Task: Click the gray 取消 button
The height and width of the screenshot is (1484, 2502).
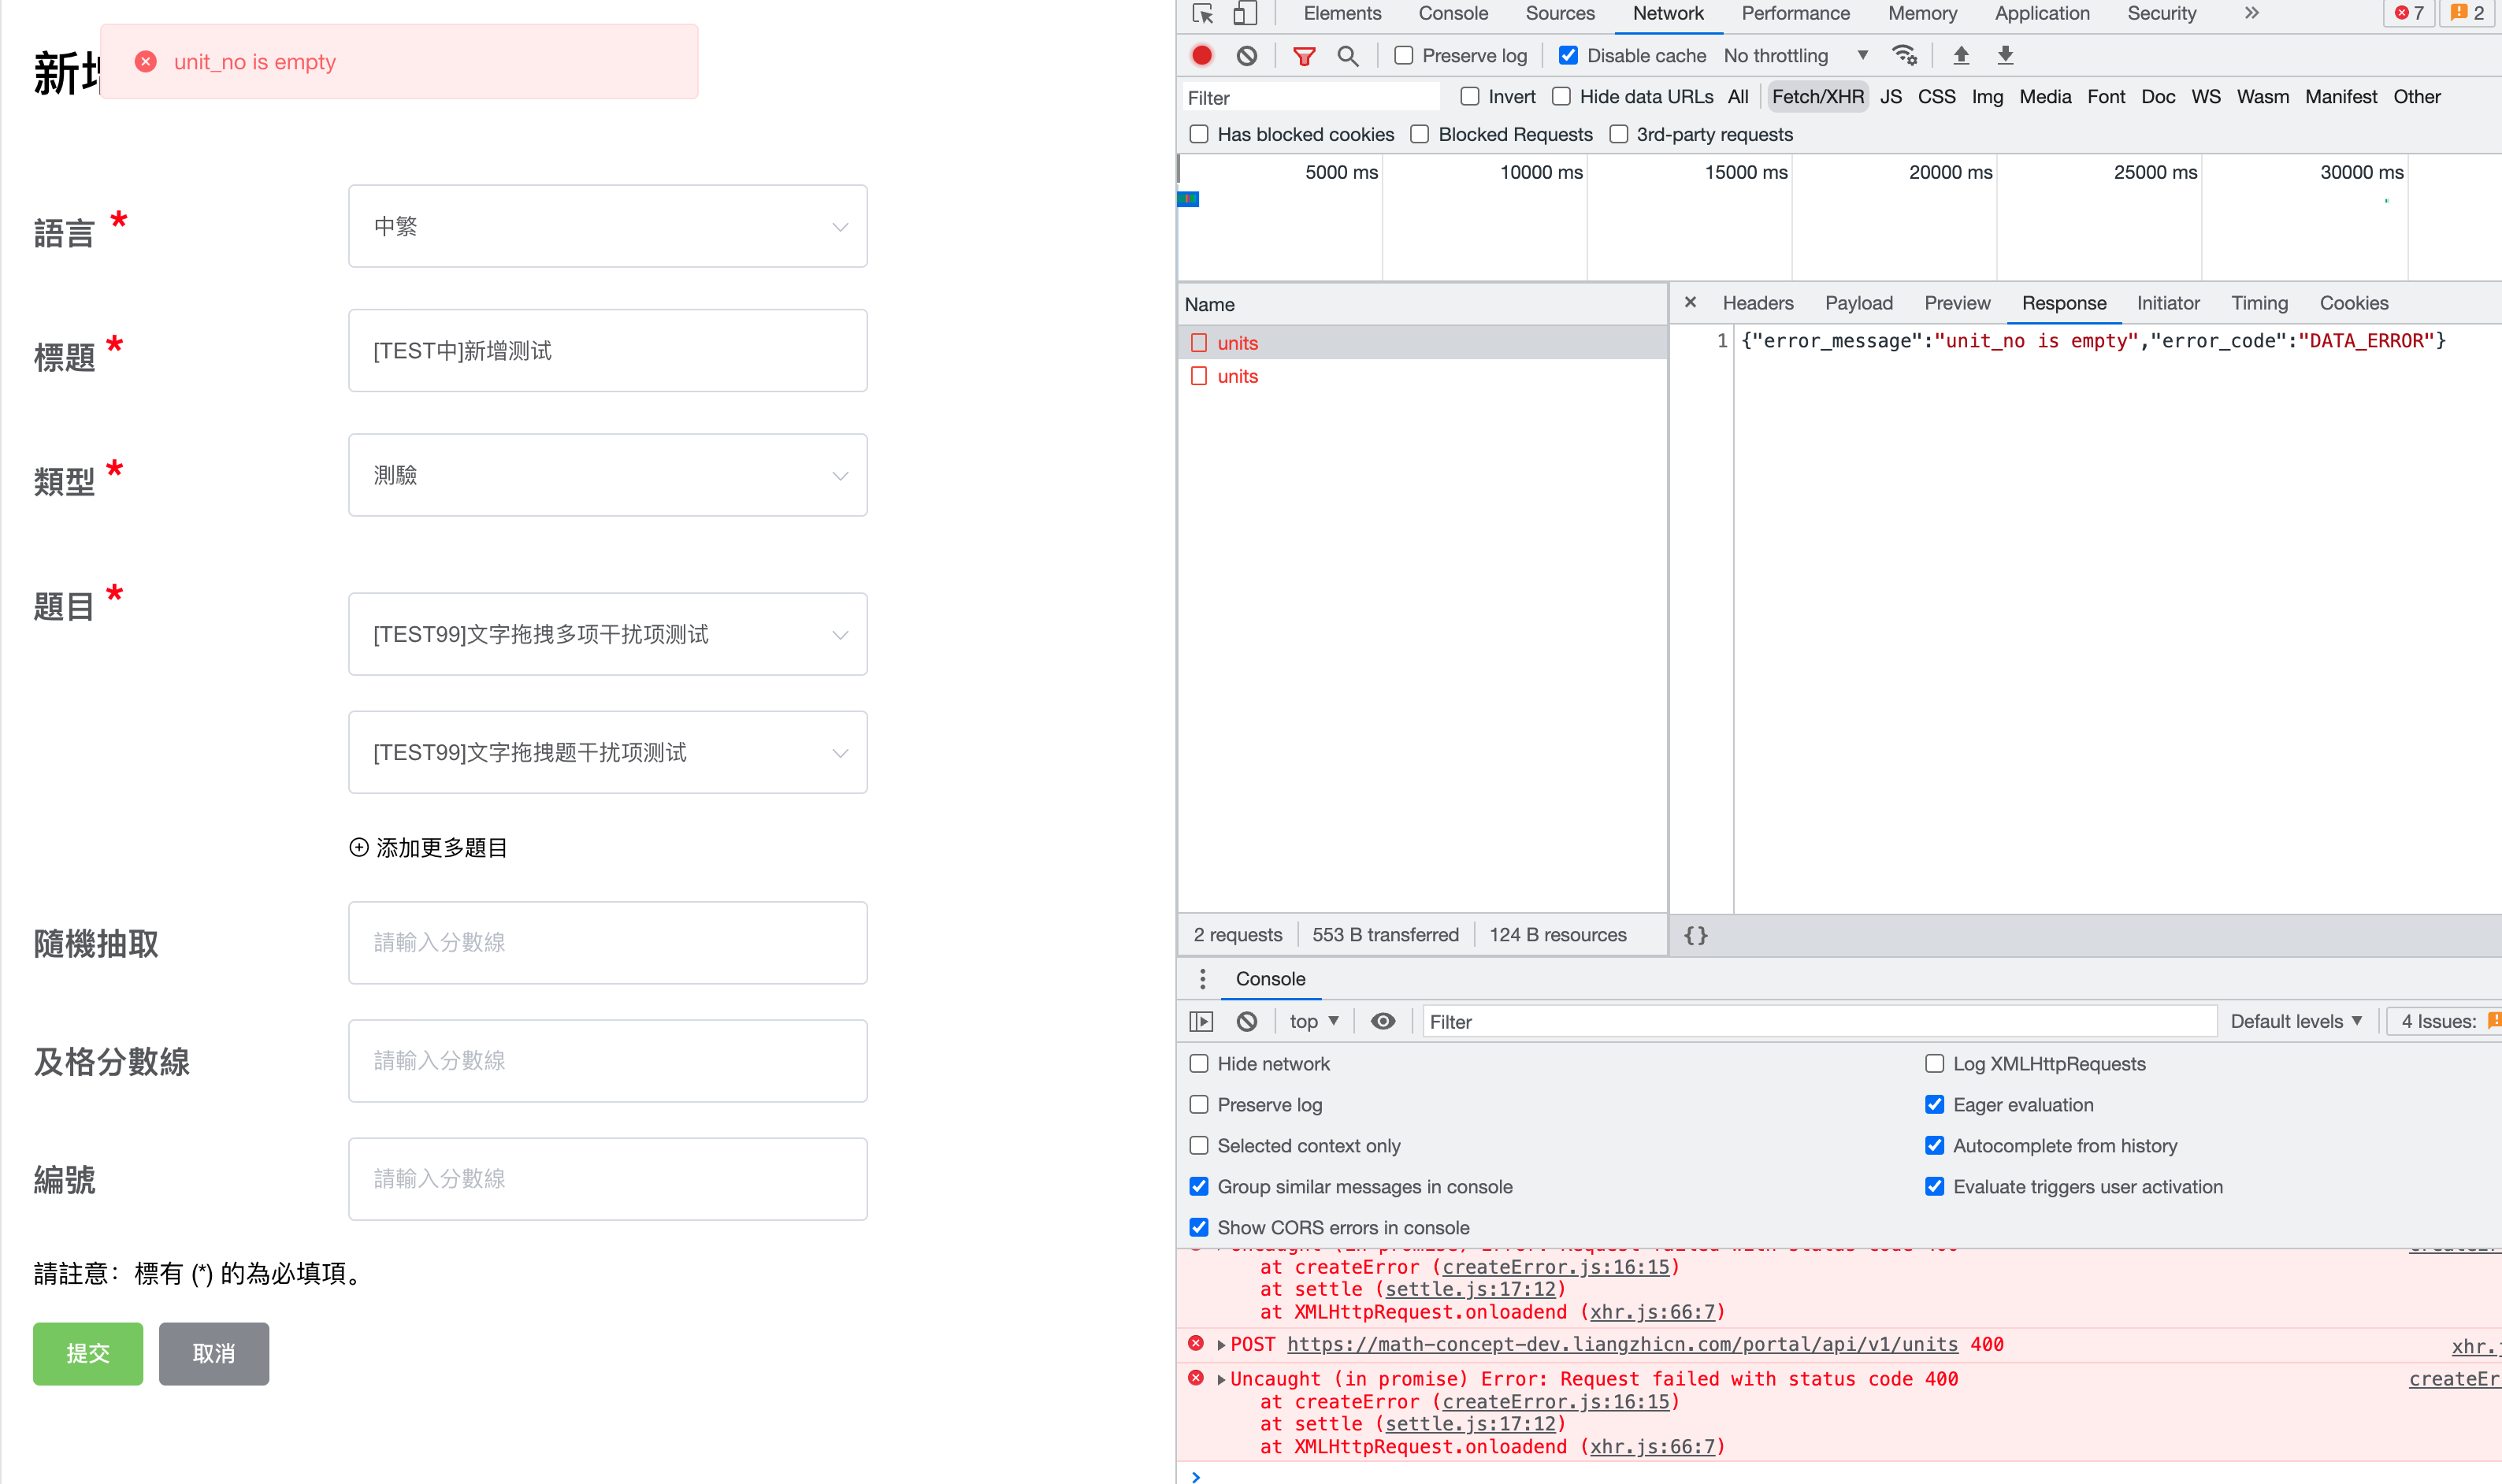Action: [x=214, y=1354]
